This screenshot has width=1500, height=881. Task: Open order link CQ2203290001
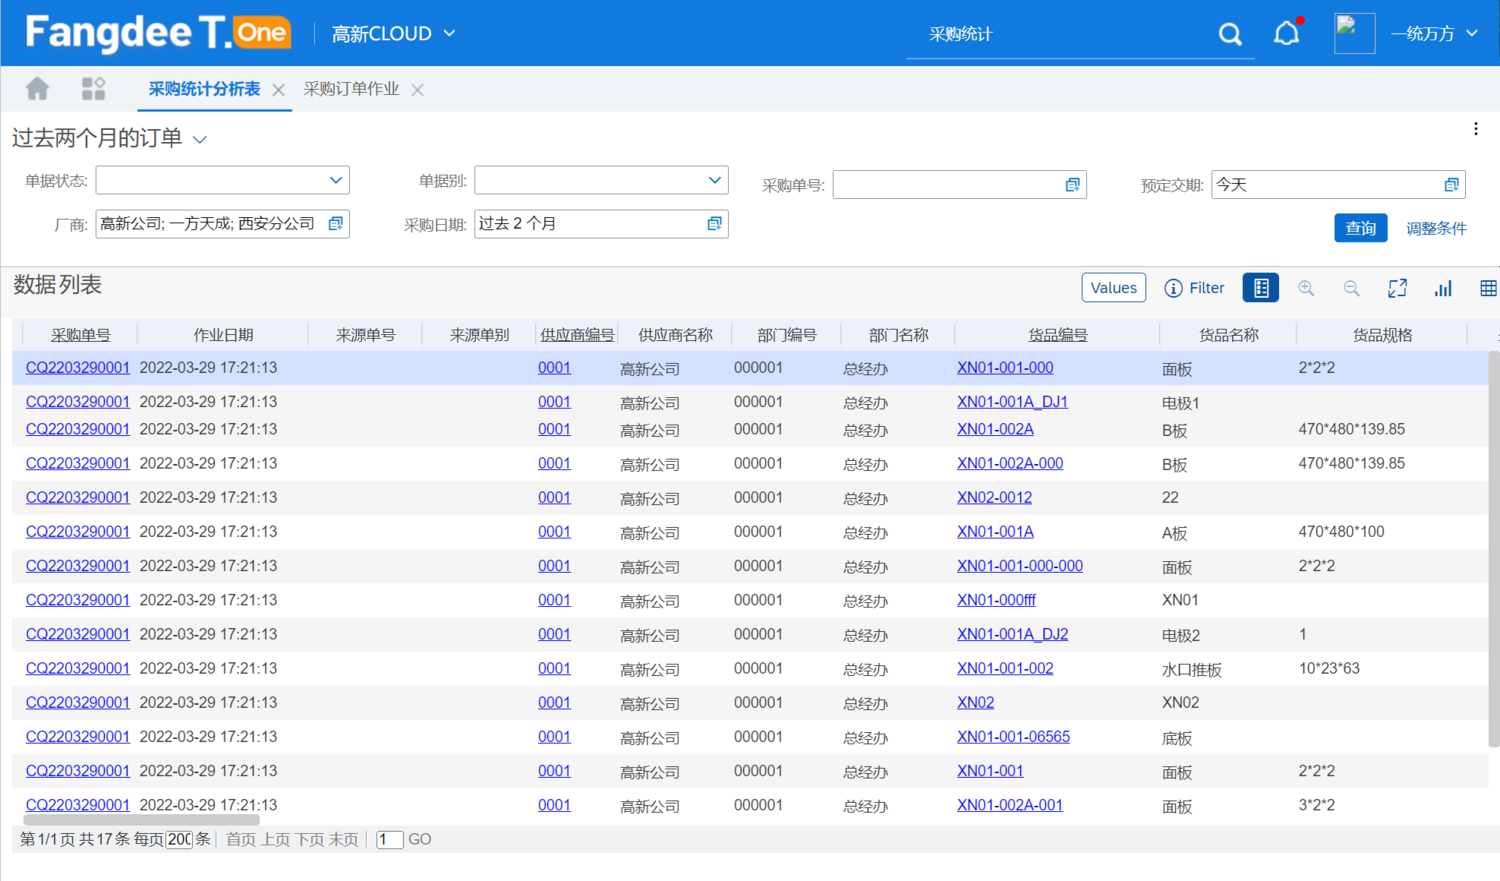pyautogui.click(x=77, y=367)
